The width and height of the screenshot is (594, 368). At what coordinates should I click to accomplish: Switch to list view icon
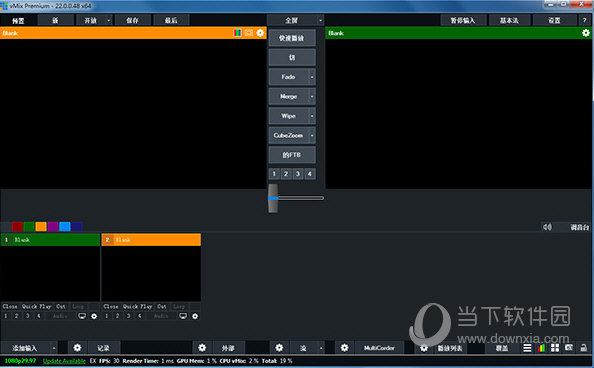527,348
